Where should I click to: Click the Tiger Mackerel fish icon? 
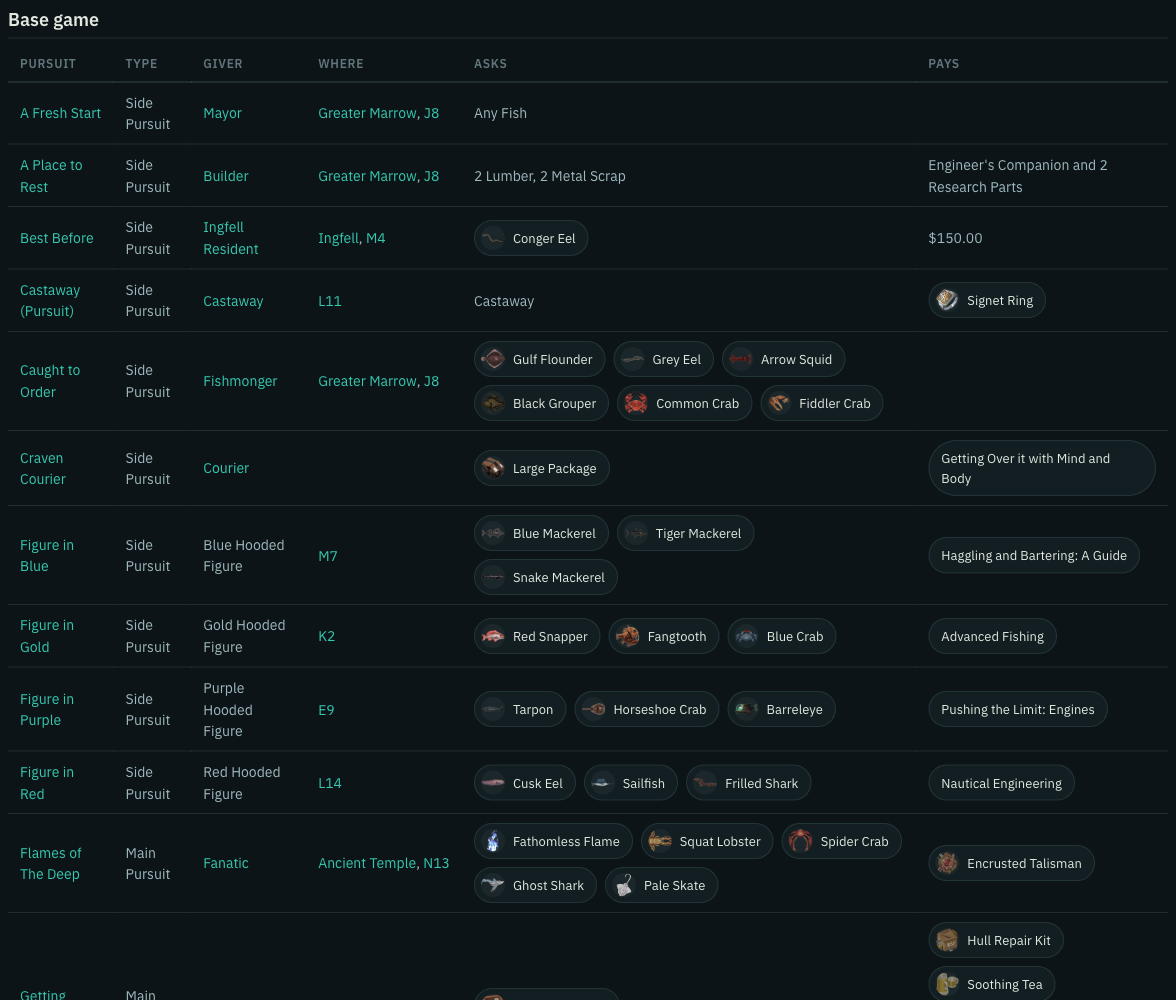(636, 533)
